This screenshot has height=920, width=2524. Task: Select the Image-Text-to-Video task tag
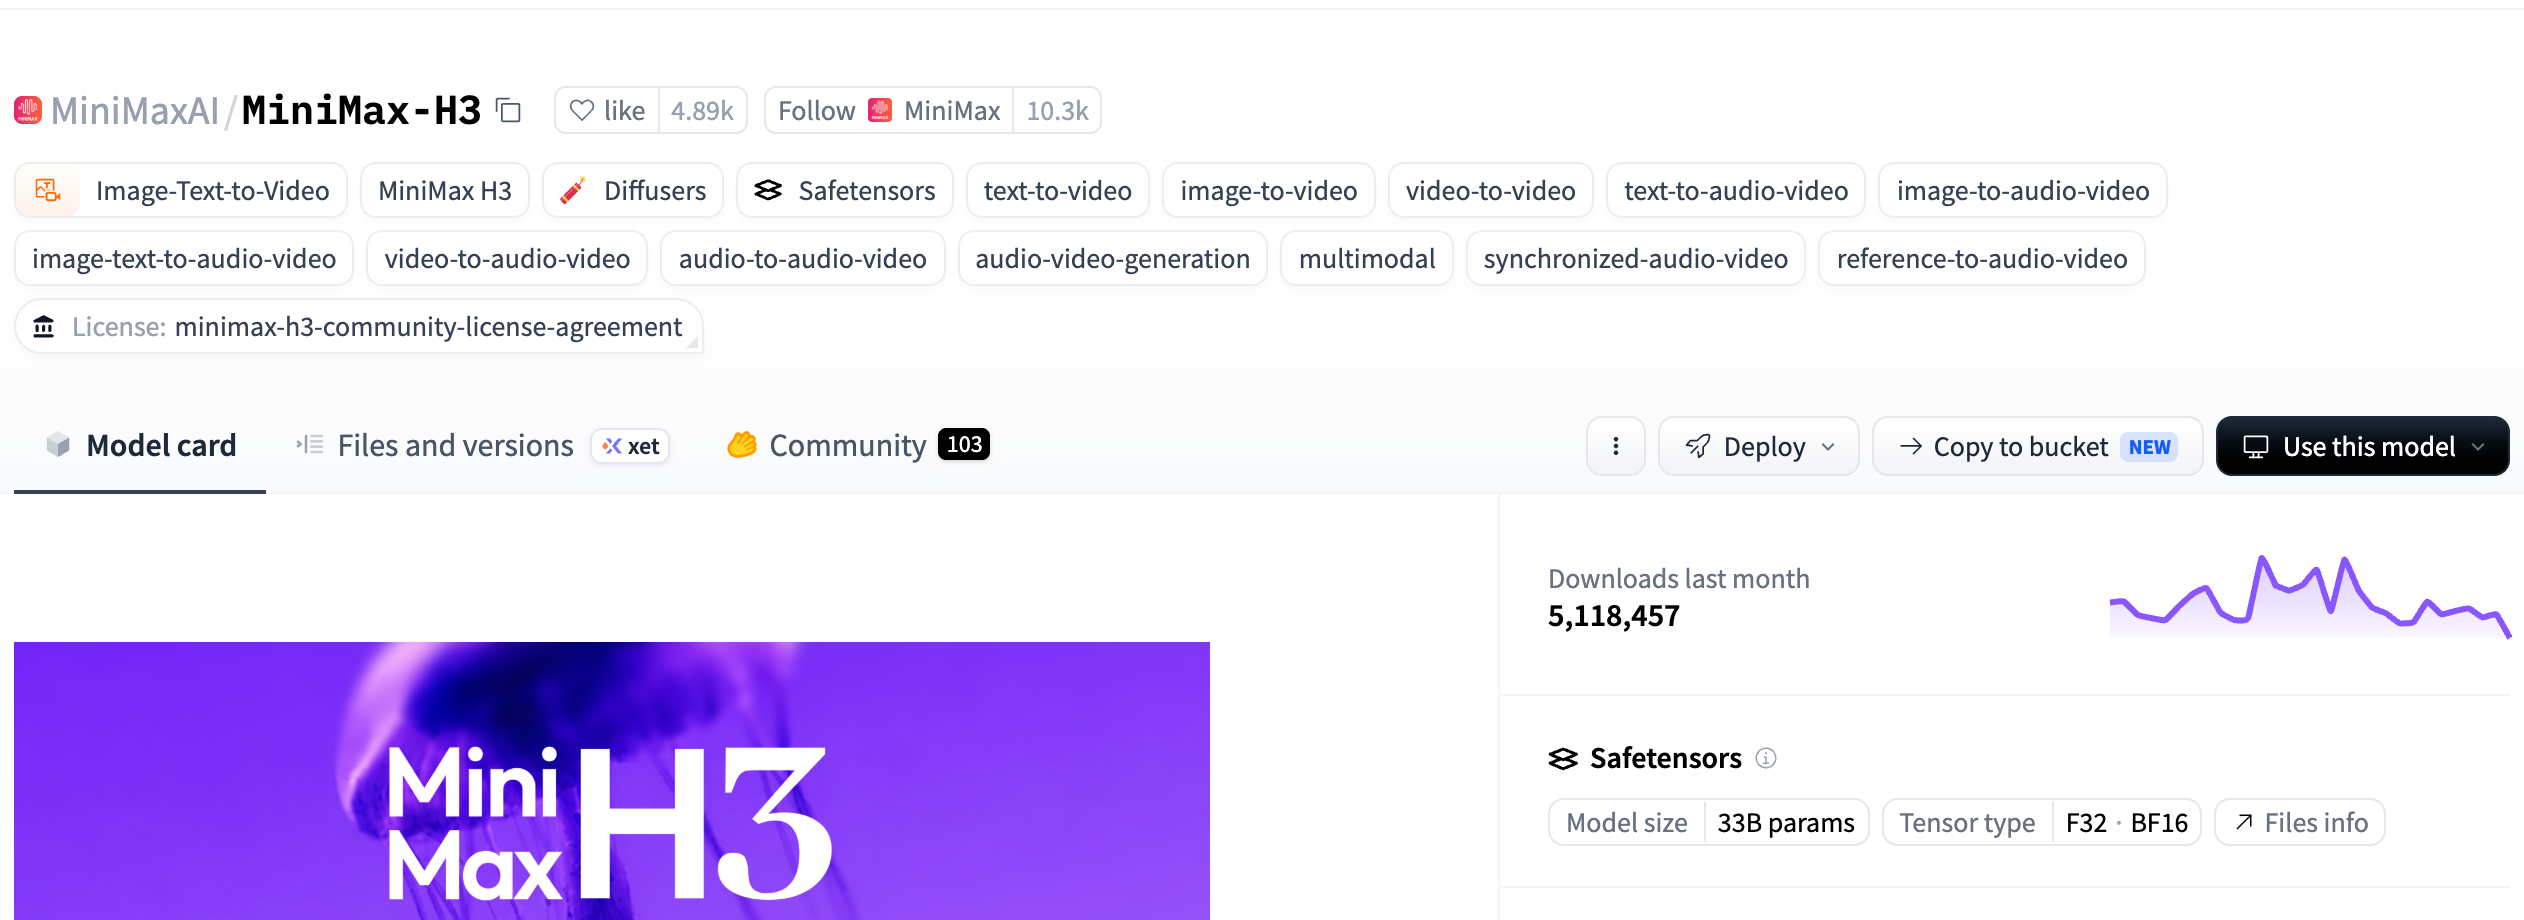click(181, 190)
